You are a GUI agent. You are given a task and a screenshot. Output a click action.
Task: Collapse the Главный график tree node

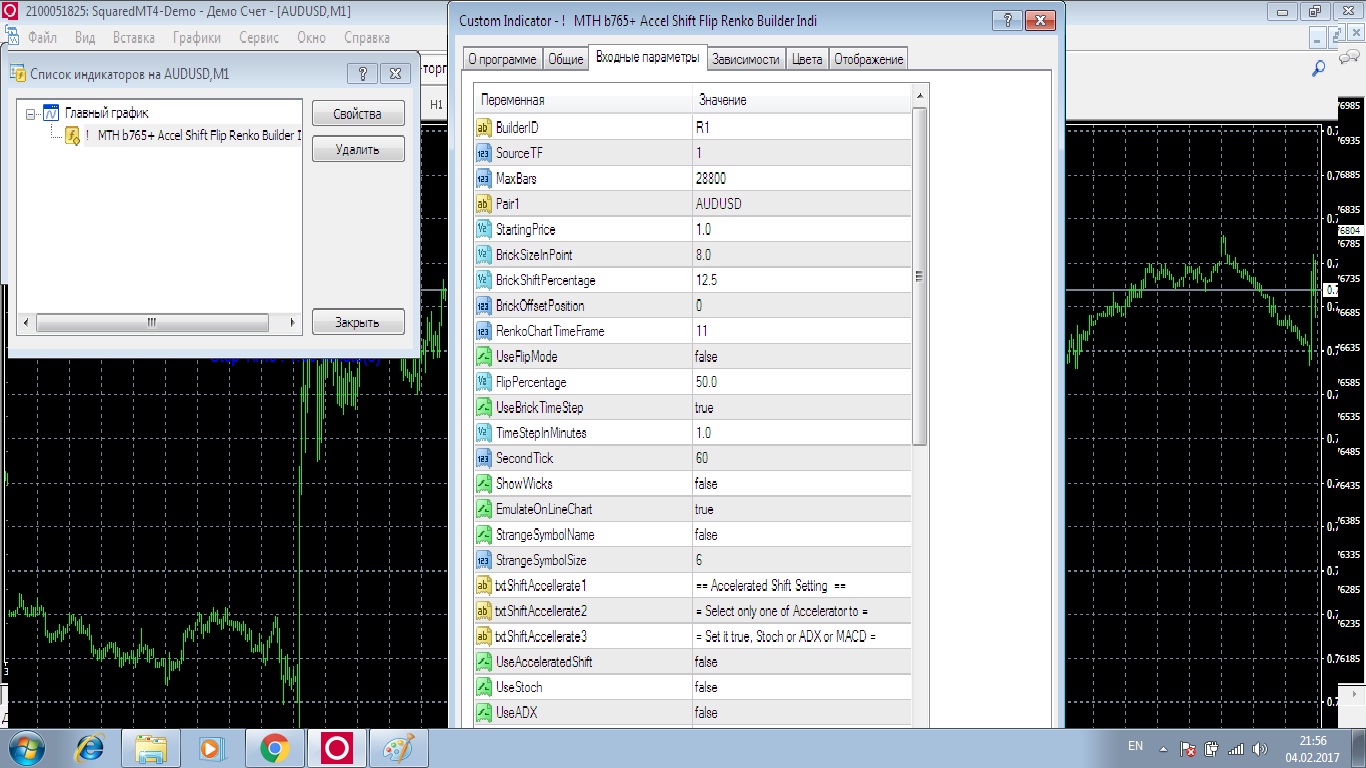coord(32,113)
